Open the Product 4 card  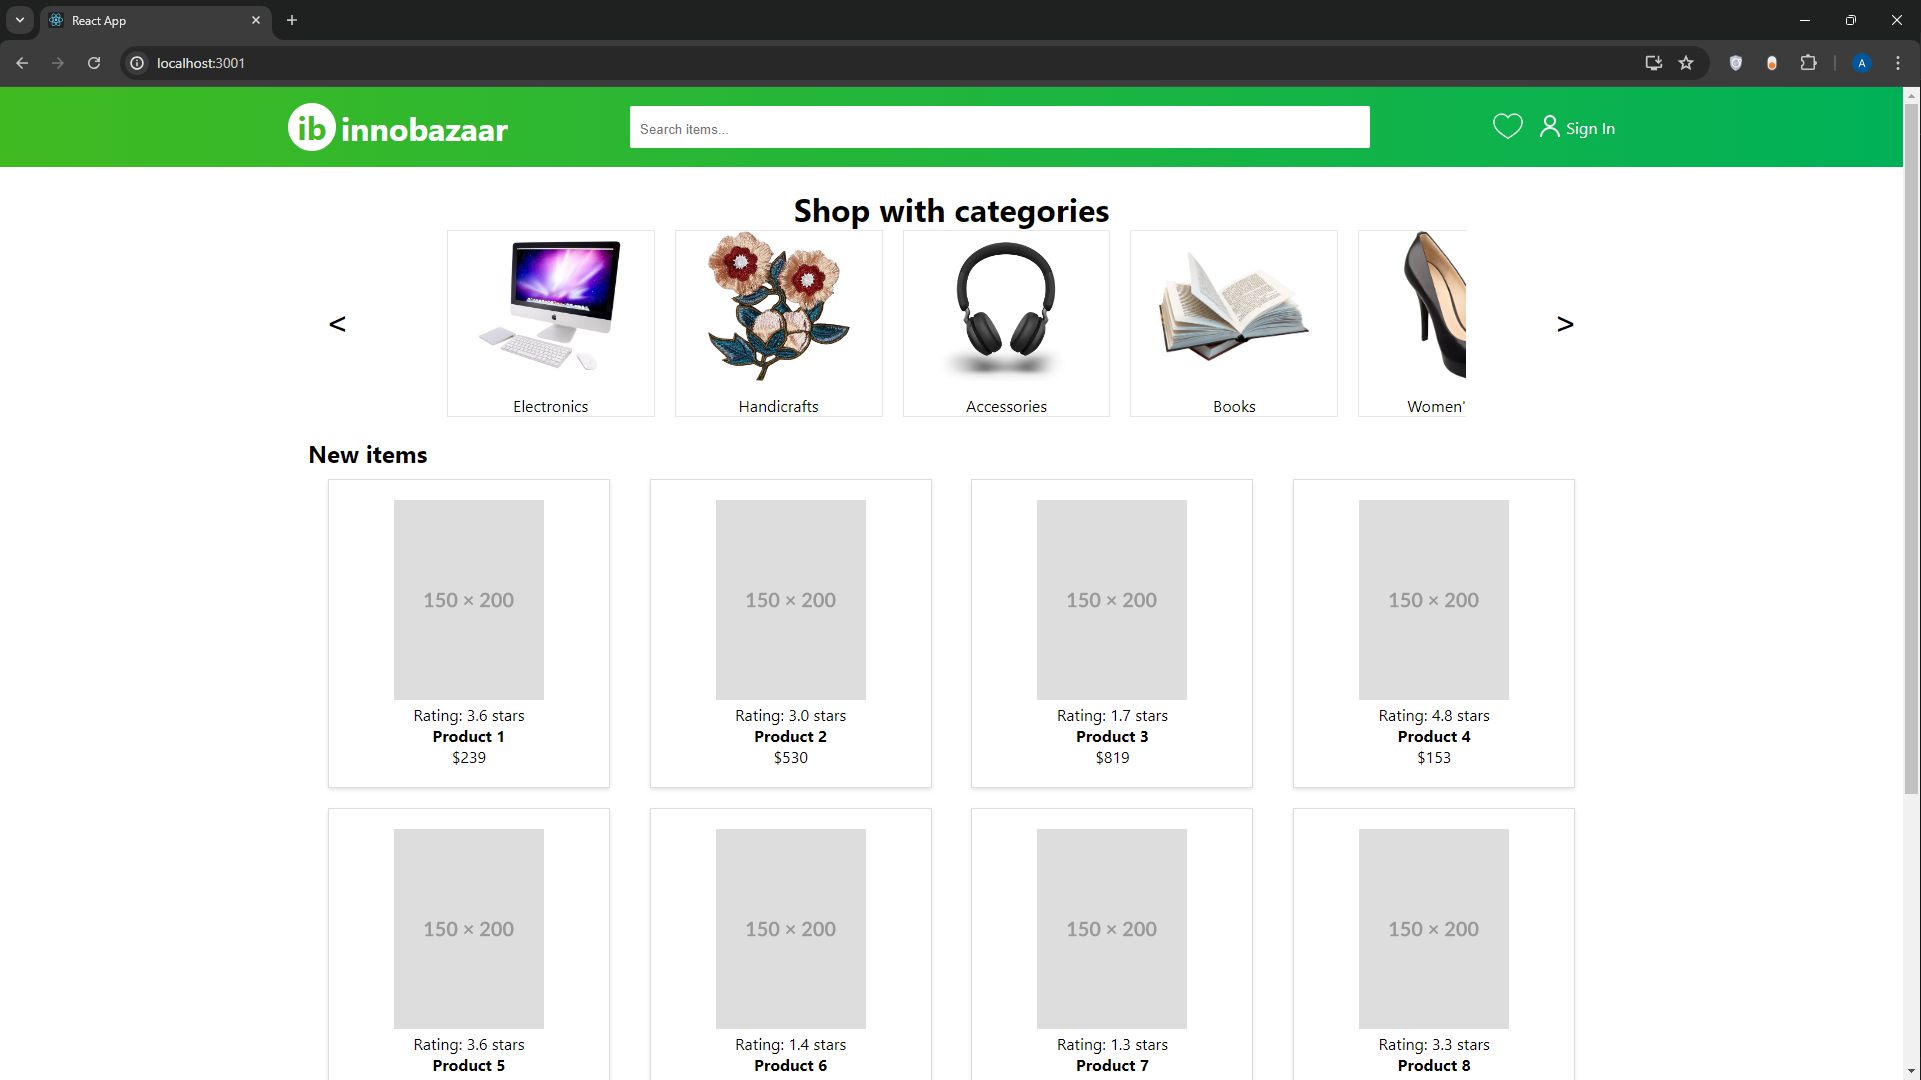[1433, 633]
